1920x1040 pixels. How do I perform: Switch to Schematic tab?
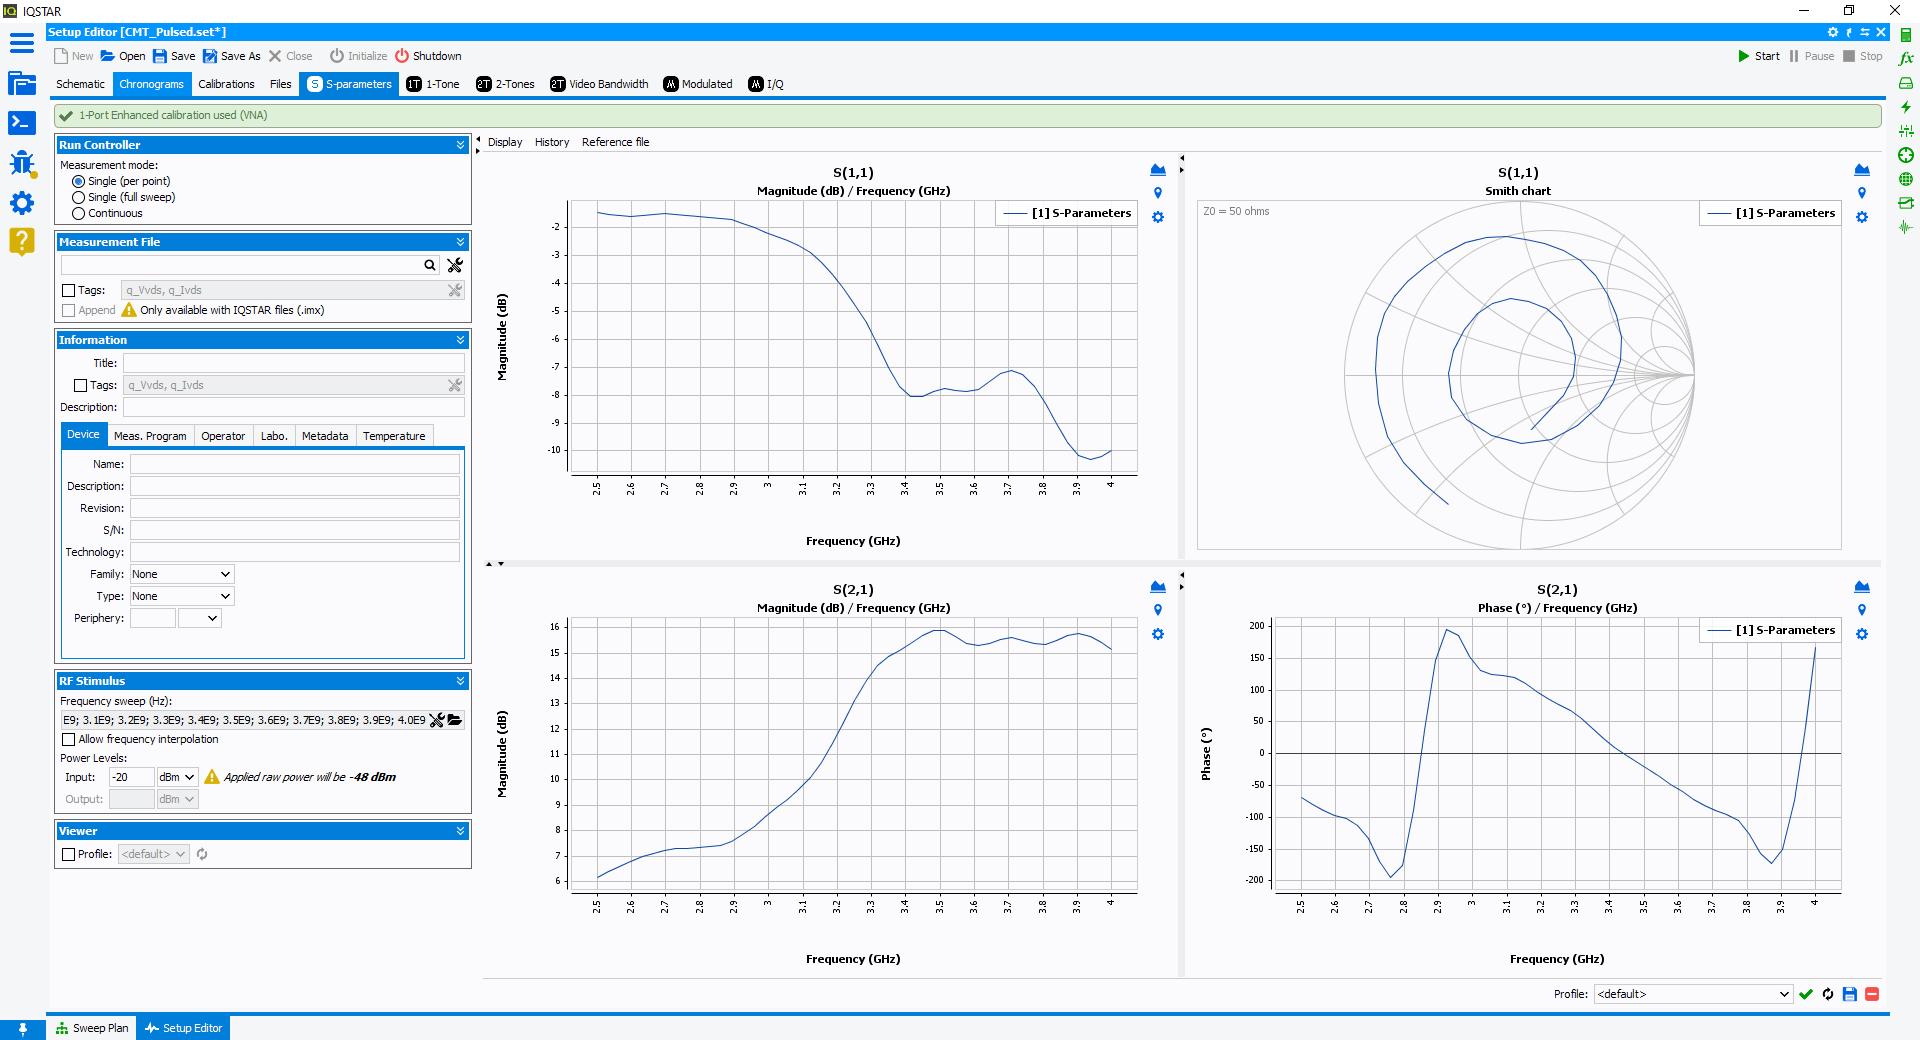pyautogui.click(x=80, y=84)
